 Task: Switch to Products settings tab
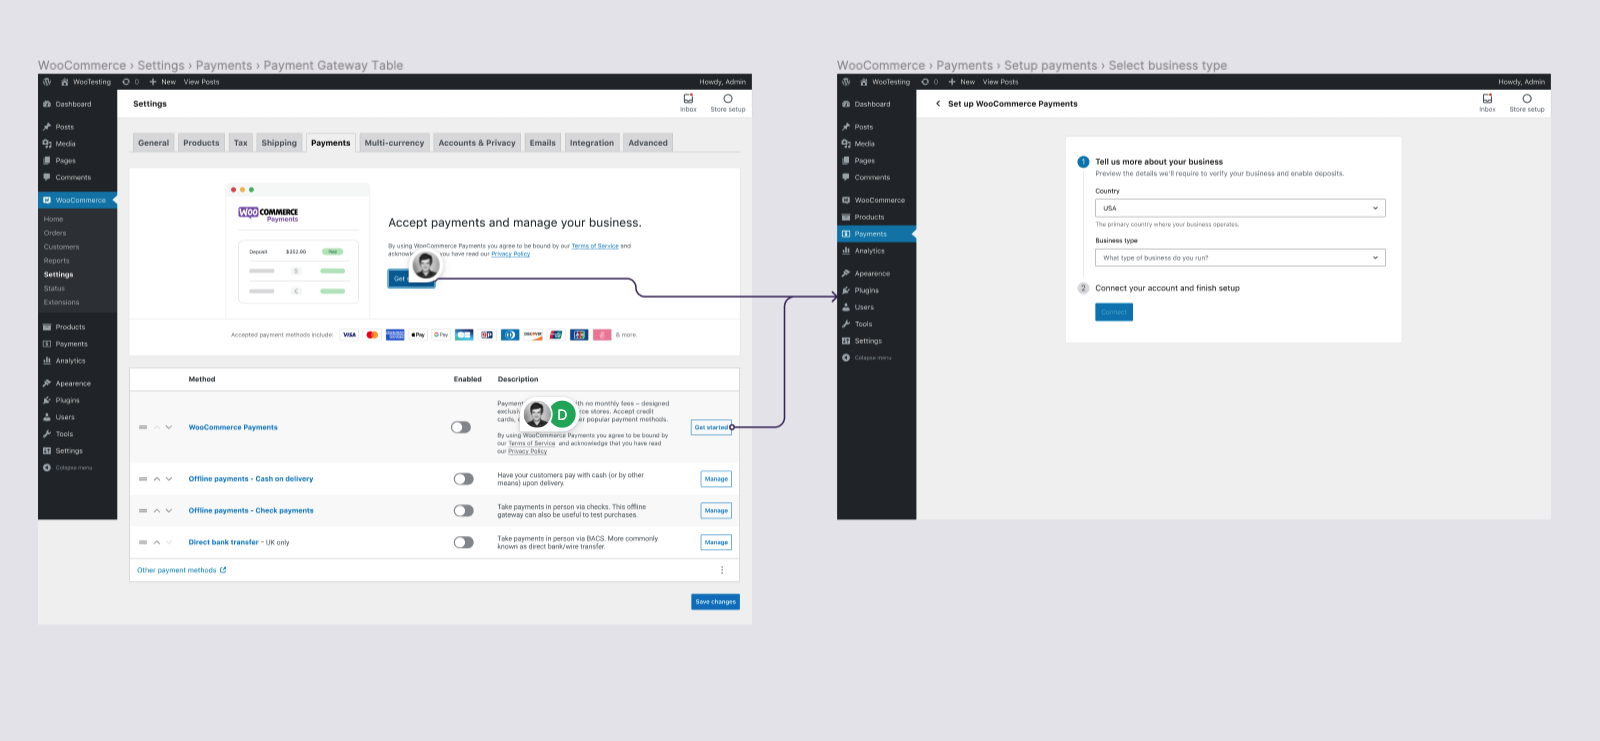pyautogui.click(x=201, y=143)
